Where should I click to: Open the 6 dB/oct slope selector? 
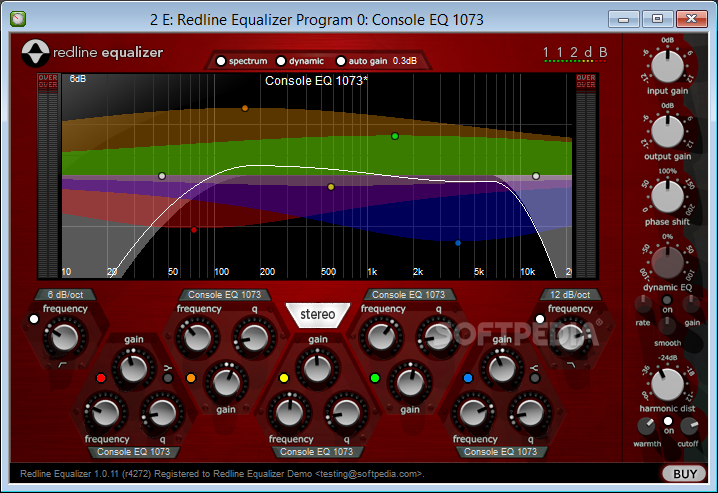click(65, 295)
